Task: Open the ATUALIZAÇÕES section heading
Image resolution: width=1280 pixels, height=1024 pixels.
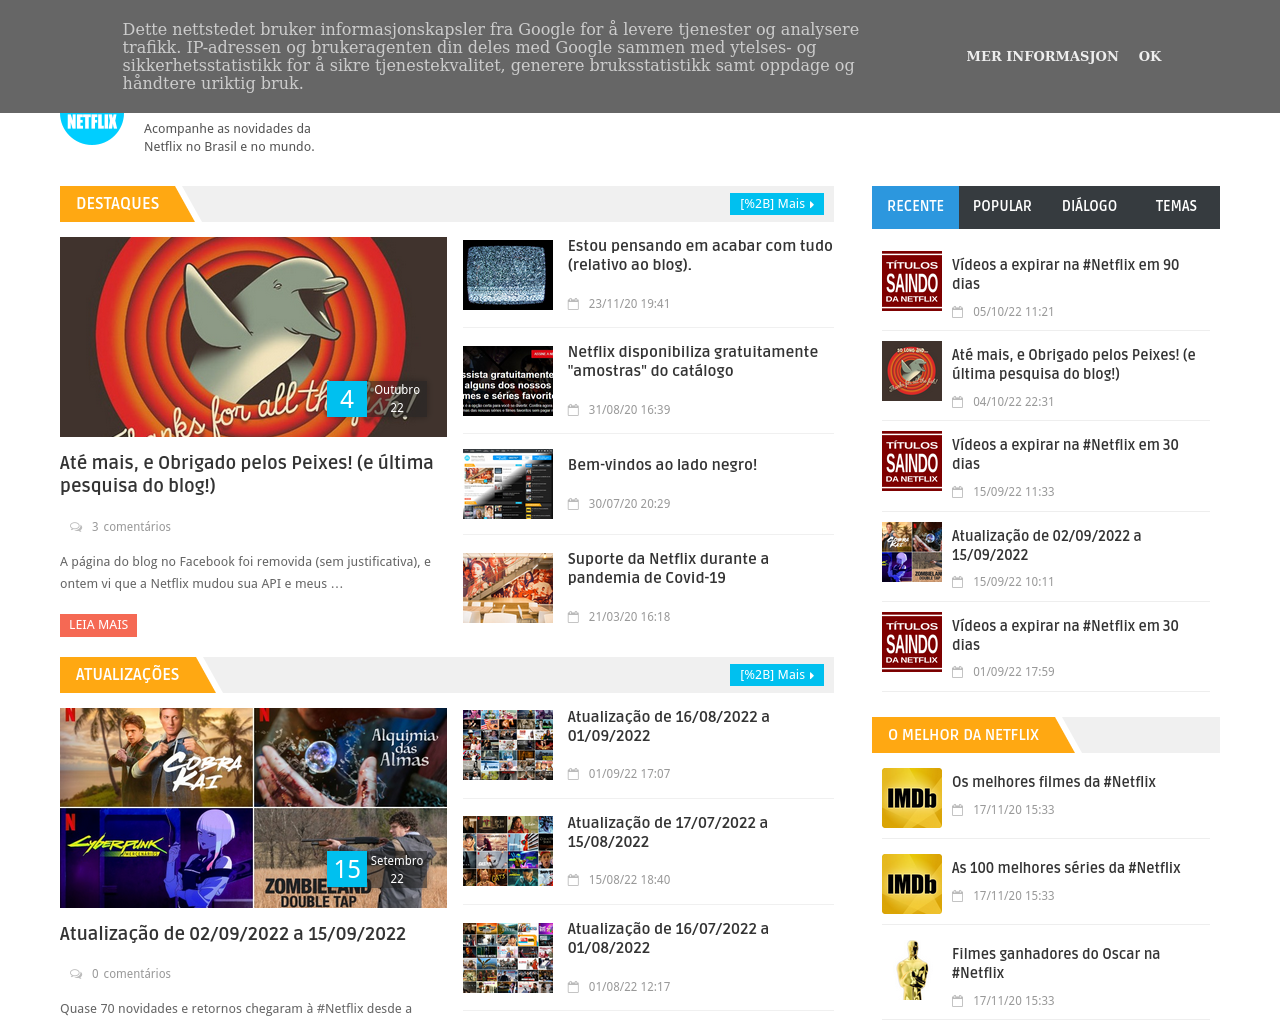Action: pyautogui.click(x=128, y=675)
